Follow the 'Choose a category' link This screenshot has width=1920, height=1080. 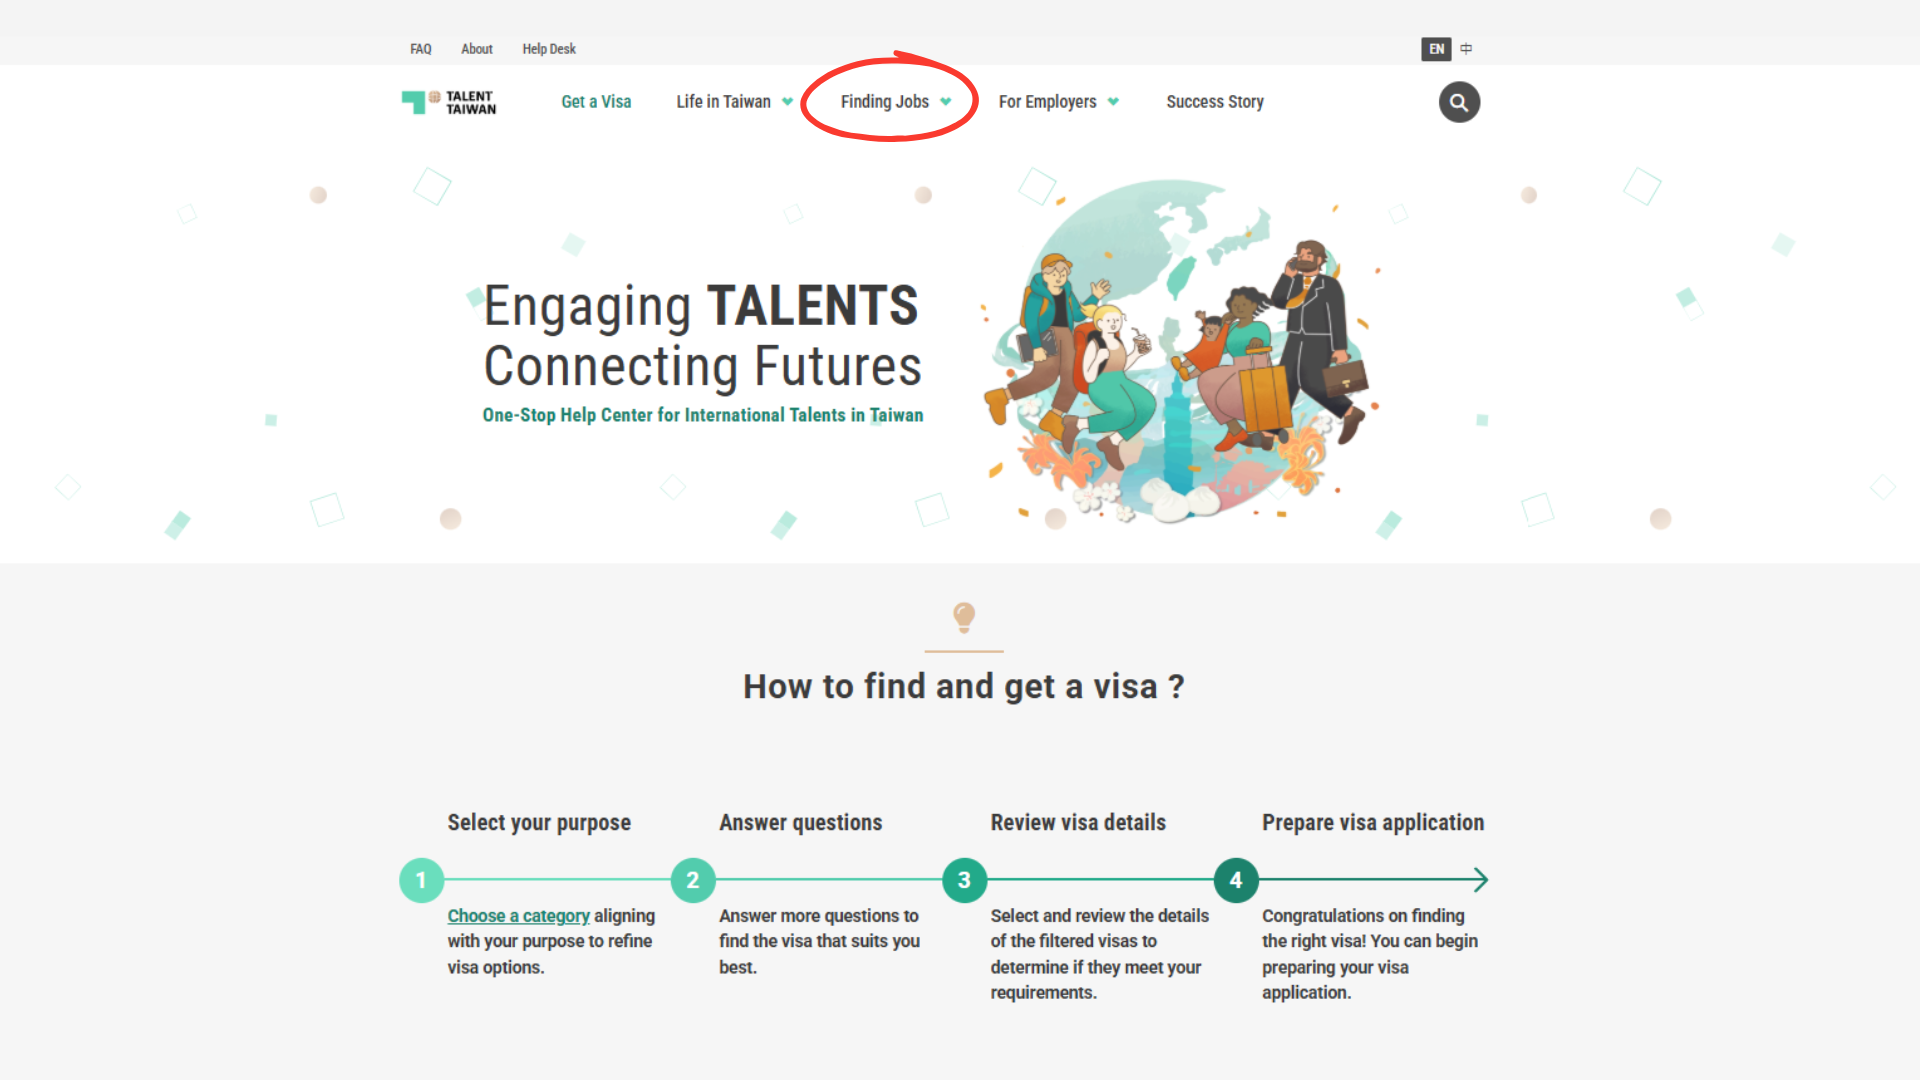point(518,916)
